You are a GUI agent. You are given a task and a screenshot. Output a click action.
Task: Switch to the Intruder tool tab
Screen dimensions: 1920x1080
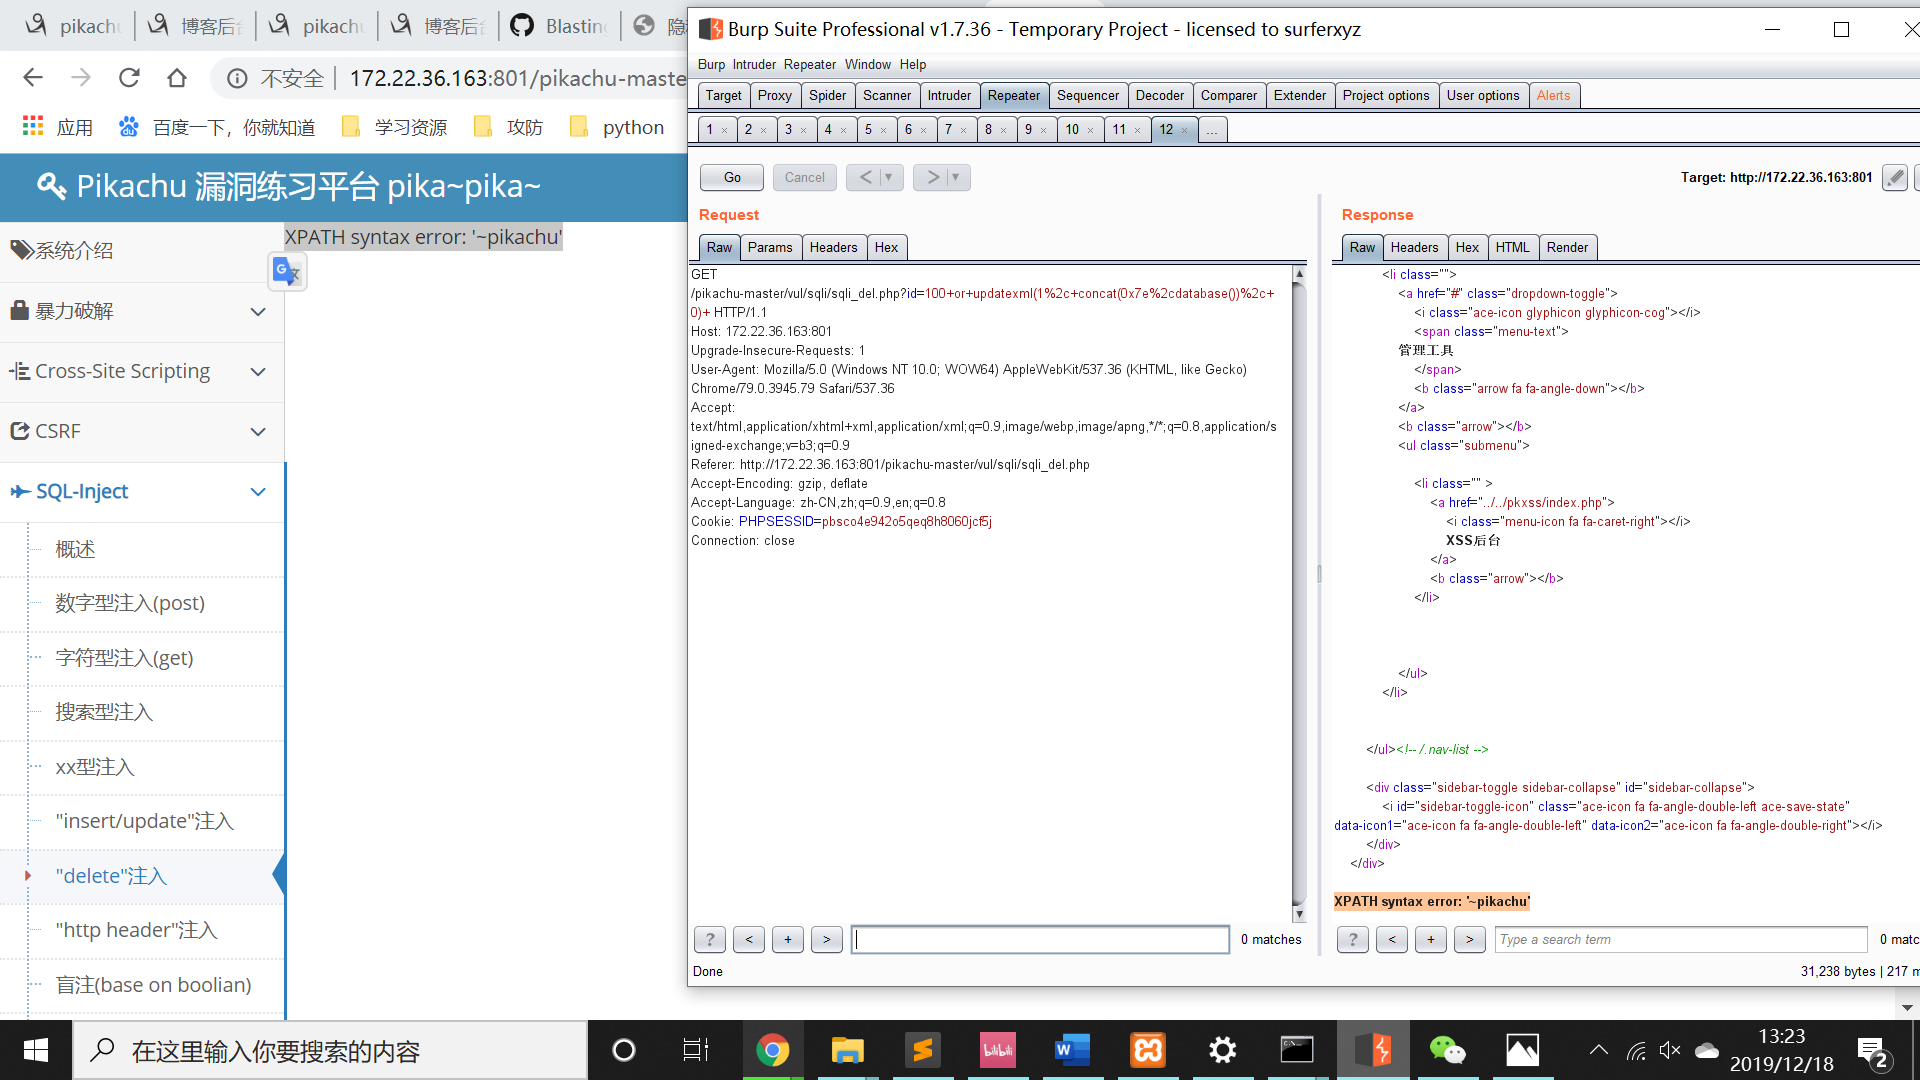tap(948, 95)
